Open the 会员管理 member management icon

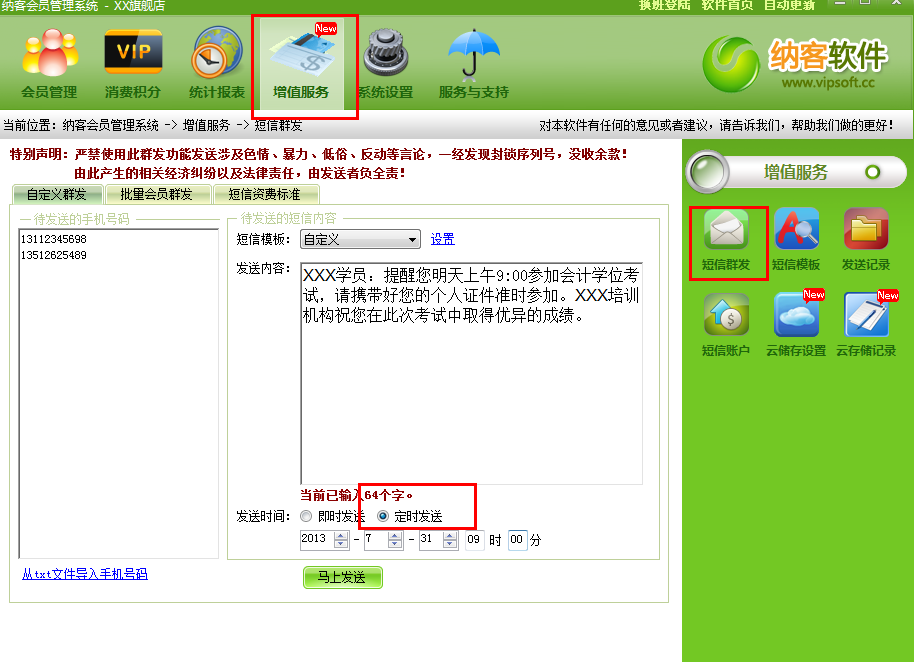point(49,62)
